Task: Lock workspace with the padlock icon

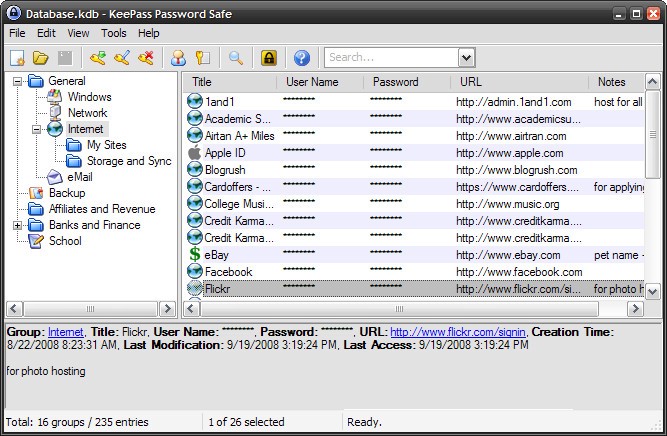Action: (268, 58)
